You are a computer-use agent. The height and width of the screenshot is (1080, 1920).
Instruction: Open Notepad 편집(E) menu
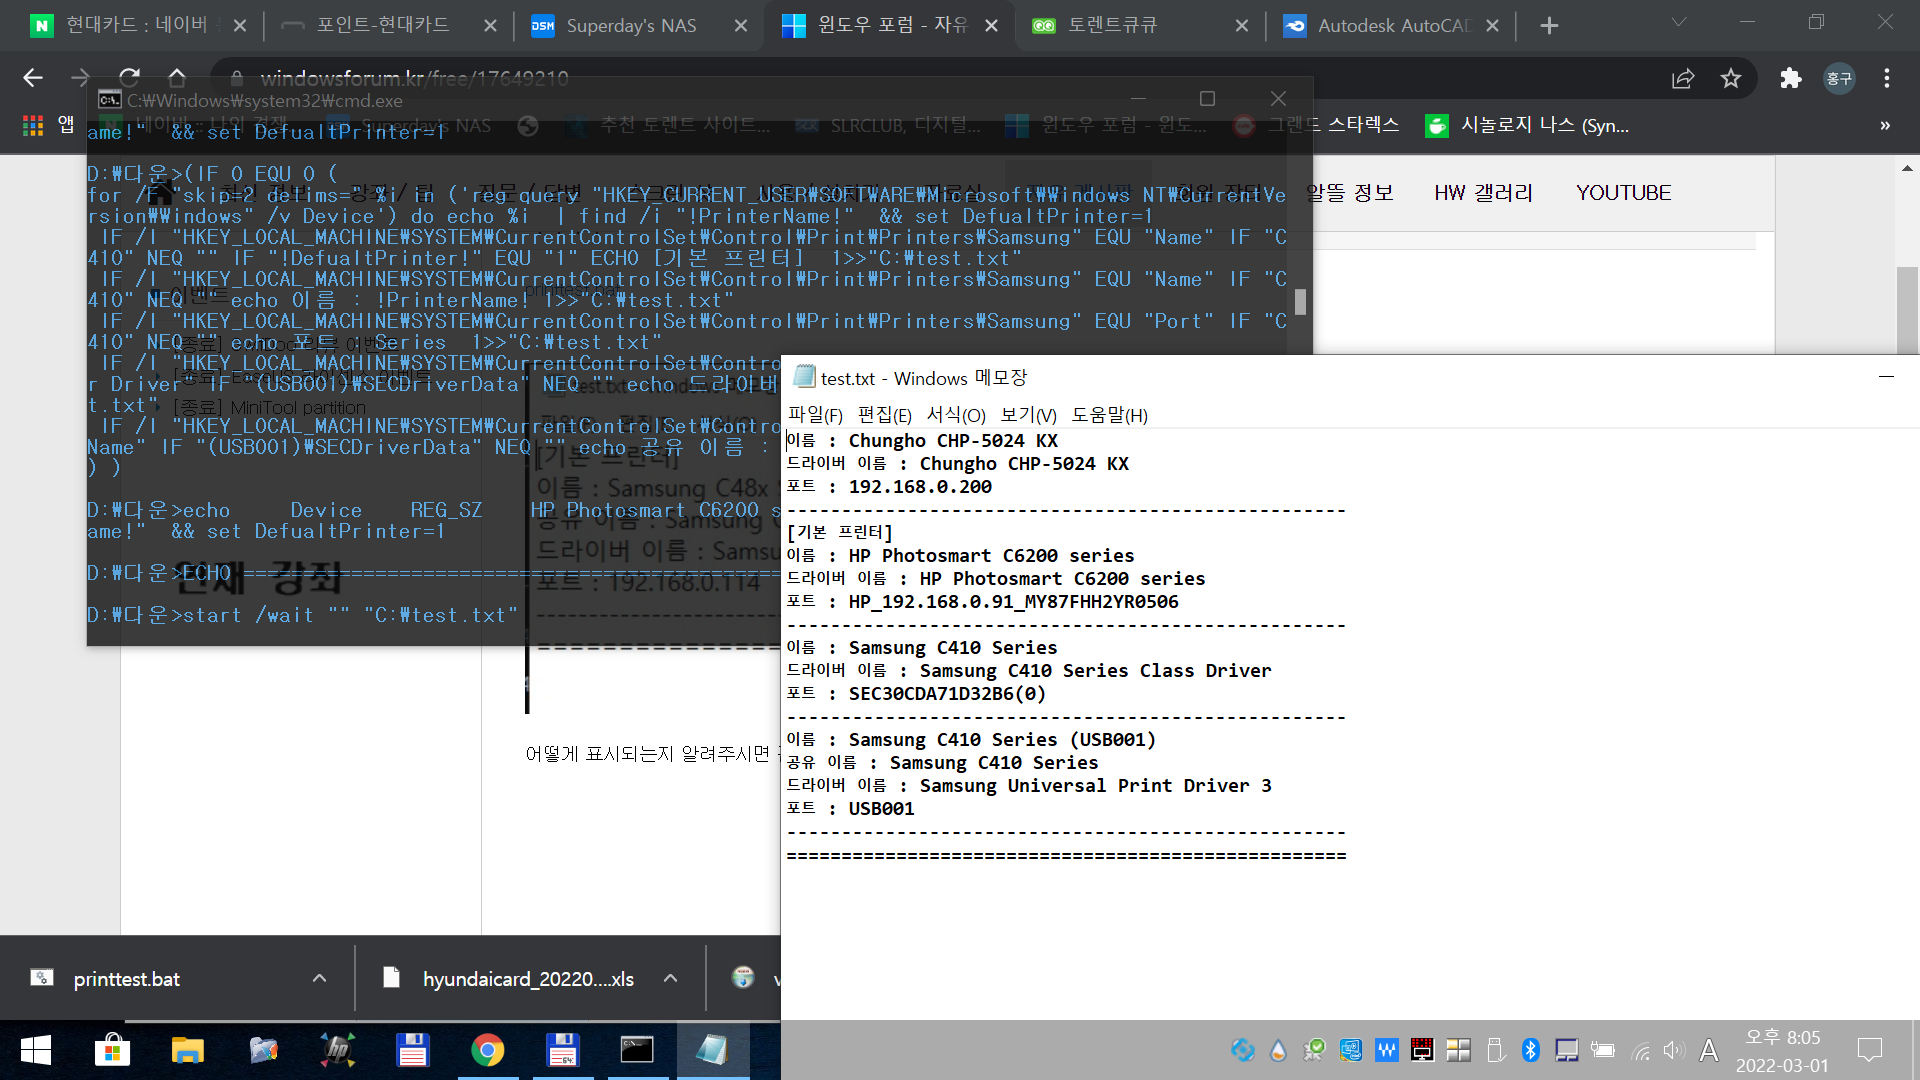885,415
